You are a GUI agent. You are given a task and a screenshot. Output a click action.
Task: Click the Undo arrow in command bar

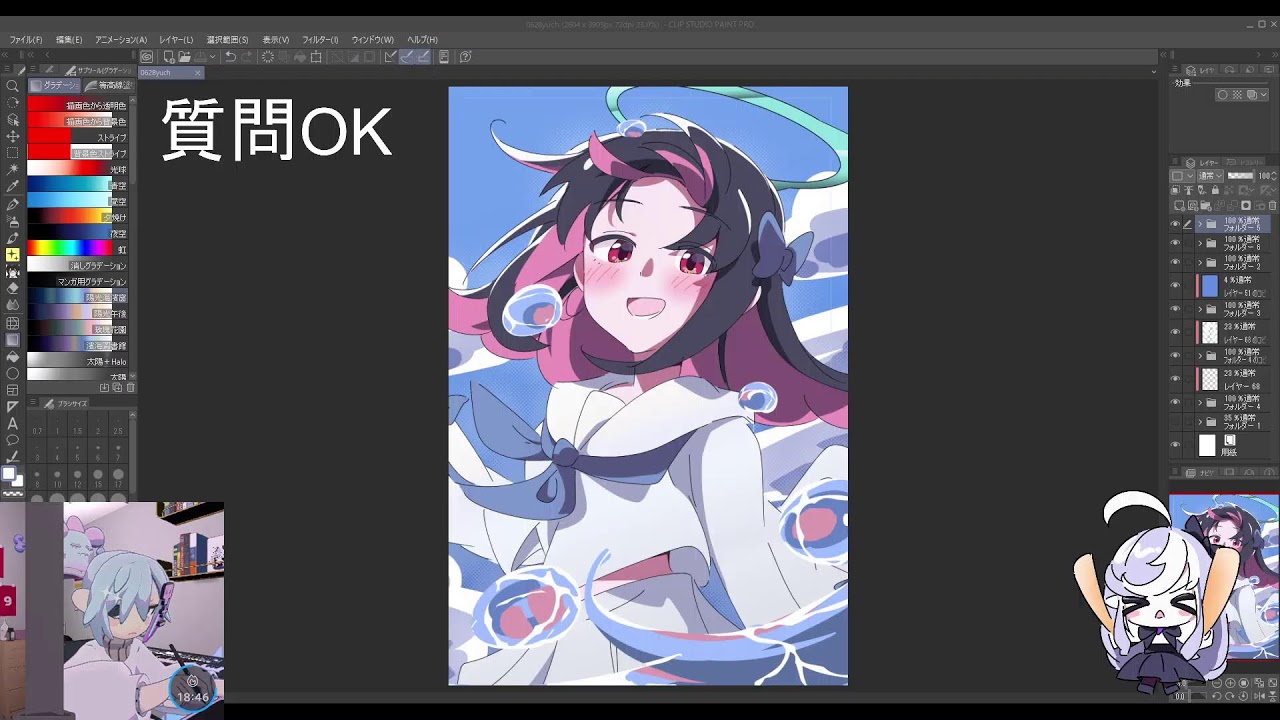230,57
